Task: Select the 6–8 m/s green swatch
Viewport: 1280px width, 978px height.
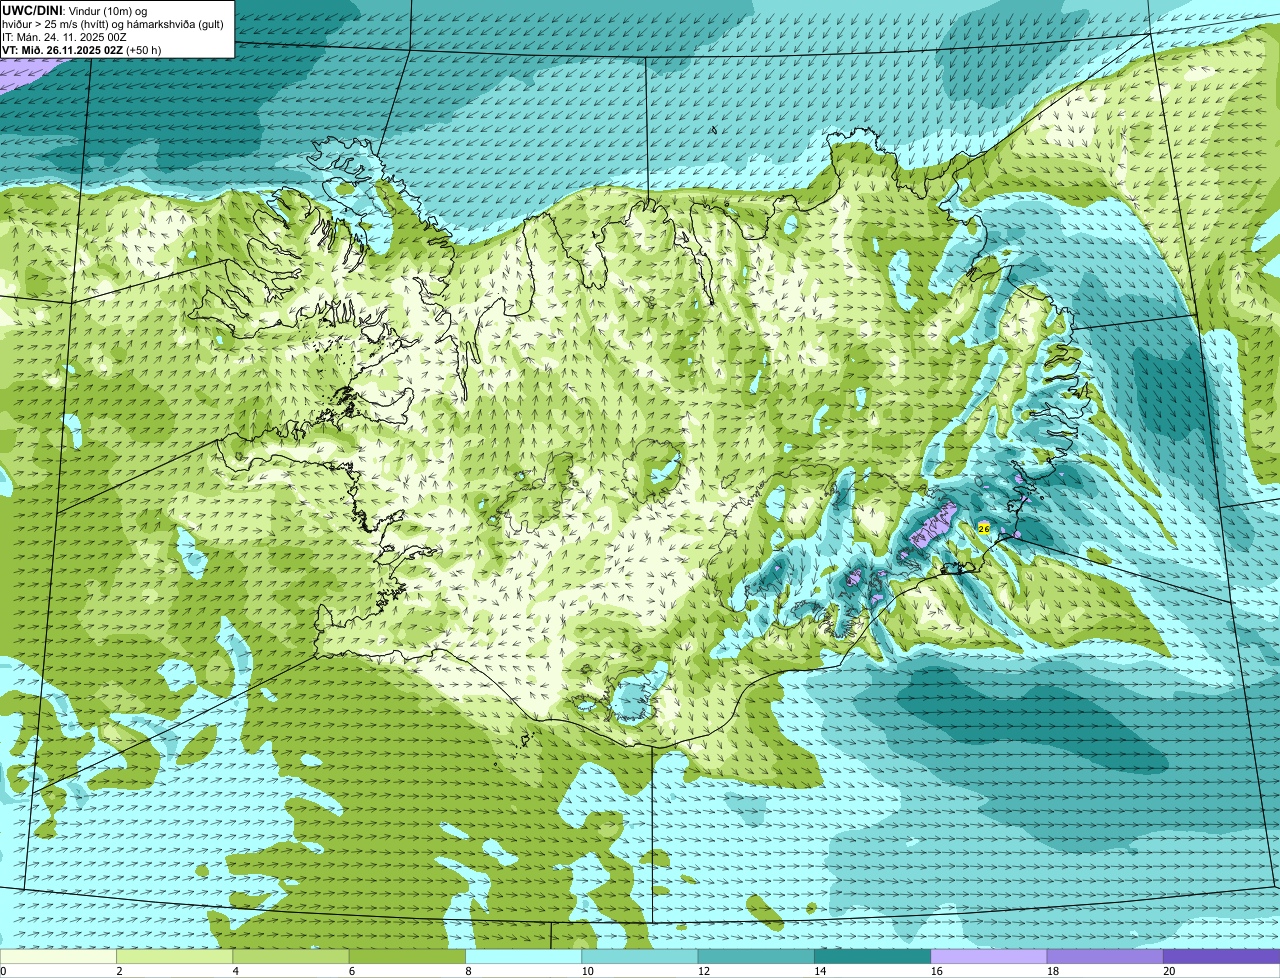Action: tap(407, 956)
